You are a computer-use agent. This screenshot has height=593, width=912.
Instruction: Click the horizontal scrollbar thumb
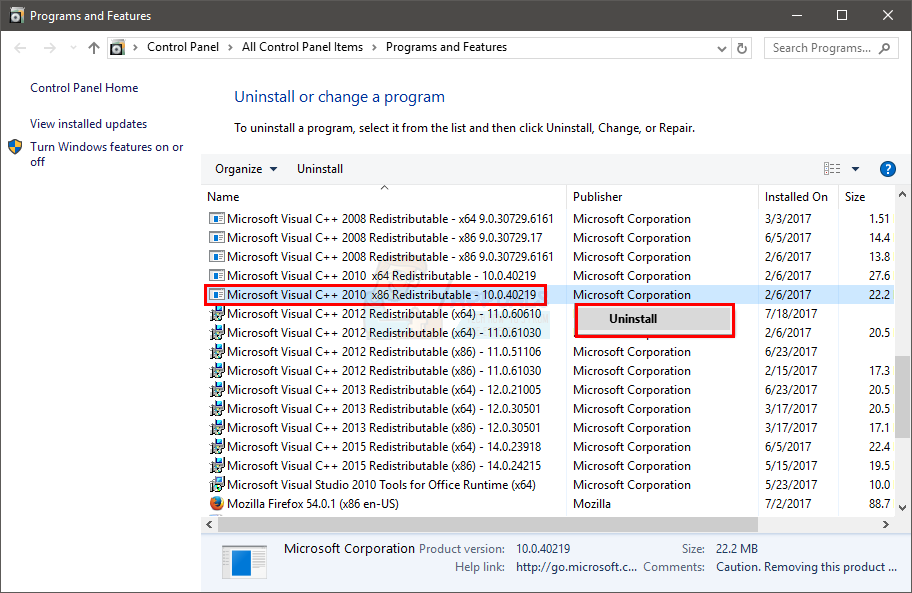(488, 524)
